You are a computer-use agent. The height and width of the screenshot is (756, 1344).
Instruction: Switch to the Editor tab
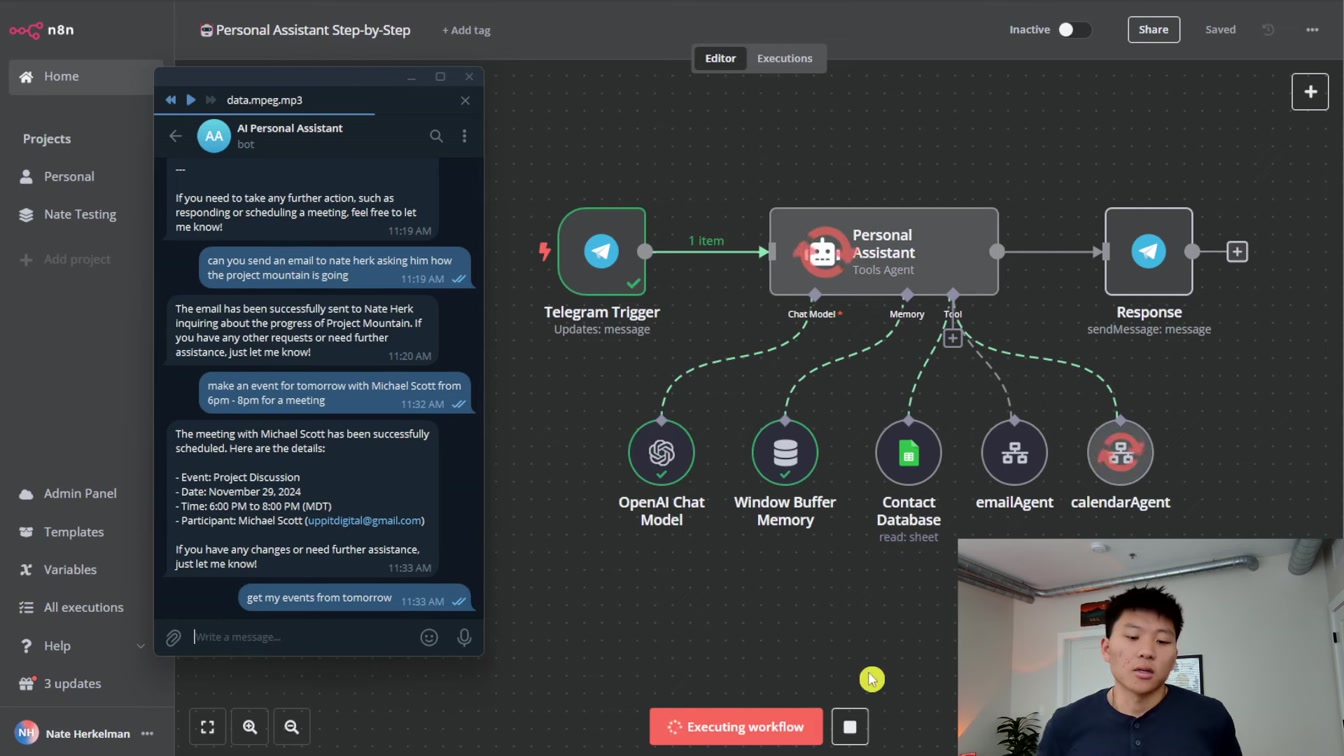pos(720,58)
